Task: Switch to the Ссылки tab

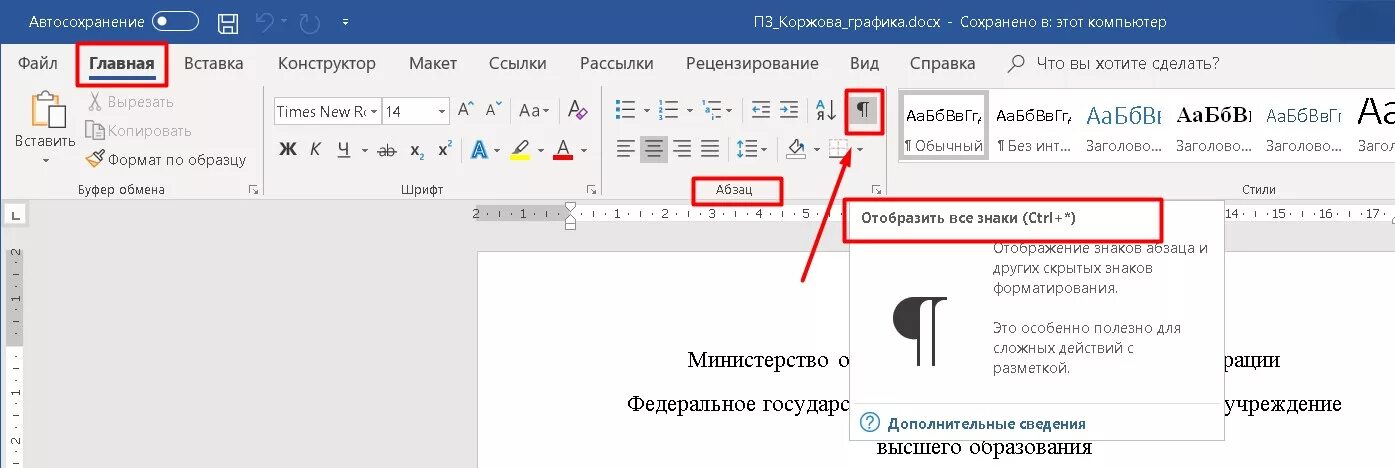Action: (x=518, y=63)
